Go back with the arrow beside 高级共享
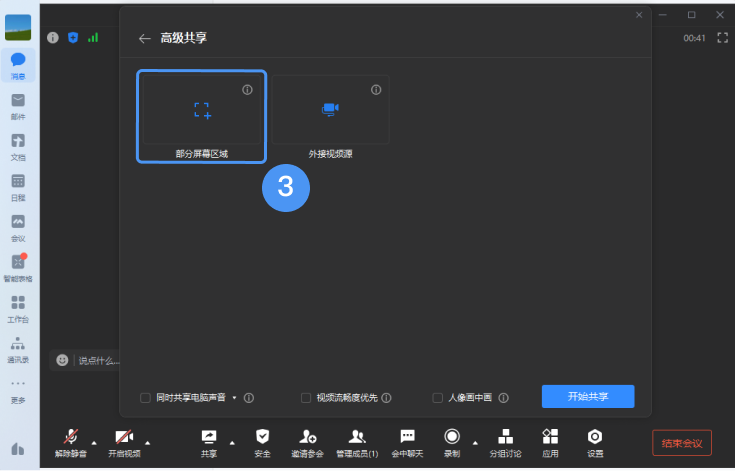Image resolution: width=735 pixels, height=471 pixels. pos(144,38)
